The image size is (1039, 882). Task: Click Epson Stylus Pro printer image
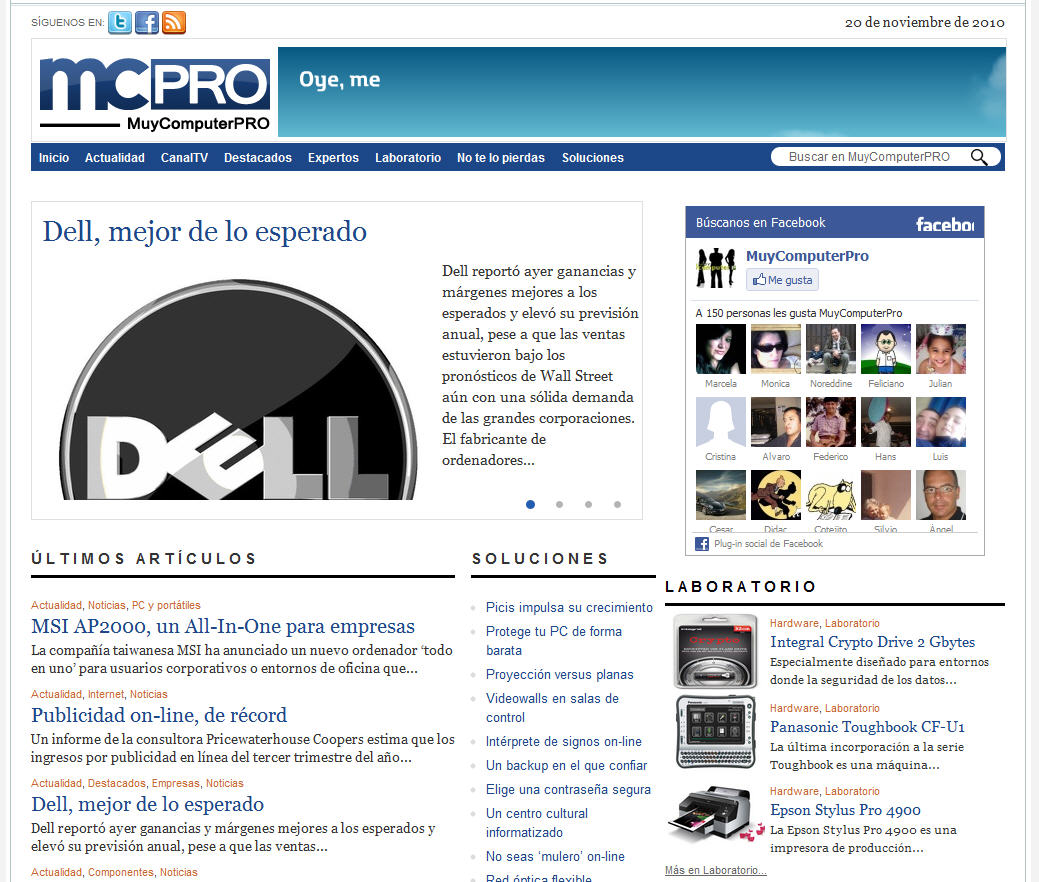click(x=715, y=813)
